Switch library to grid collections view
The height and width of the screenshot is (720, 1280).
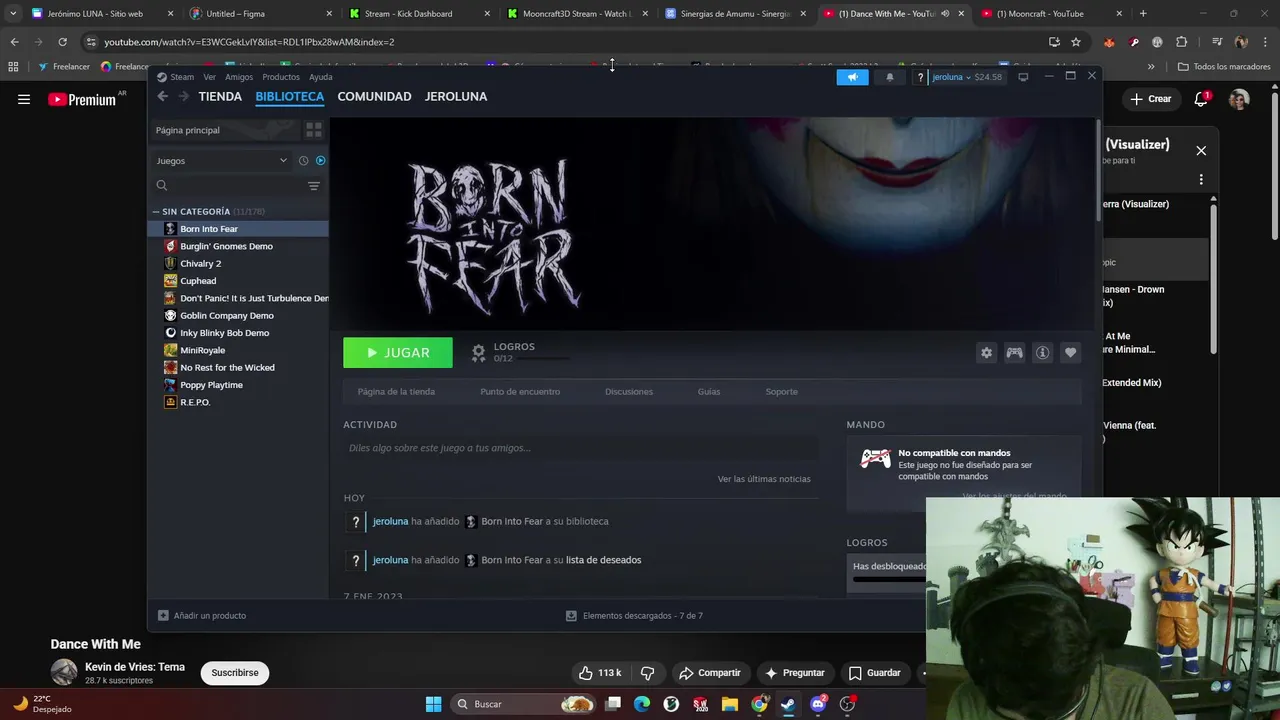pos(314,130)
